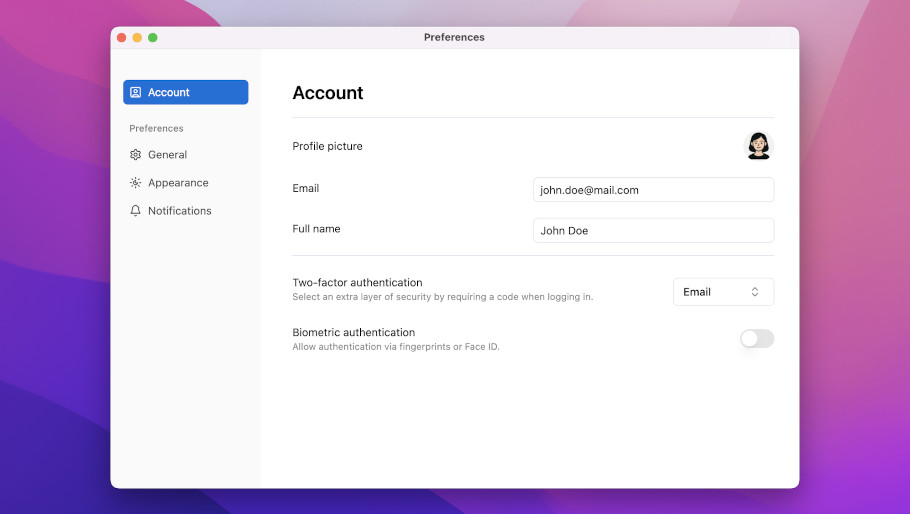
Task: Open the profile picture avatar
Action: [x=759, y=146]
